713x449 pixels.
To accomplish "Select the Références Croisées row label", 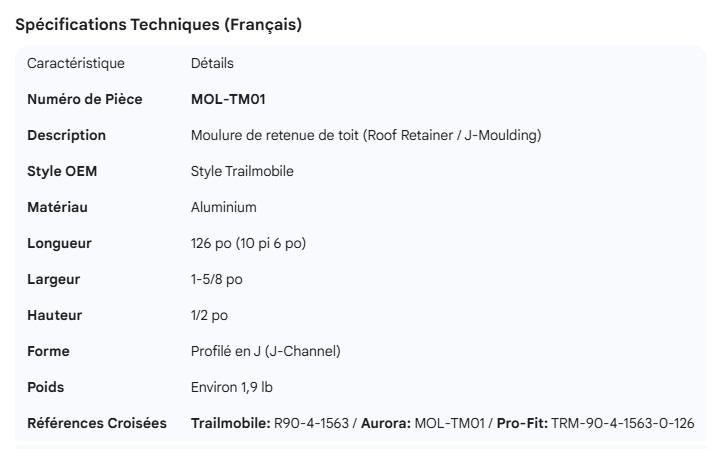I will 97,423.
